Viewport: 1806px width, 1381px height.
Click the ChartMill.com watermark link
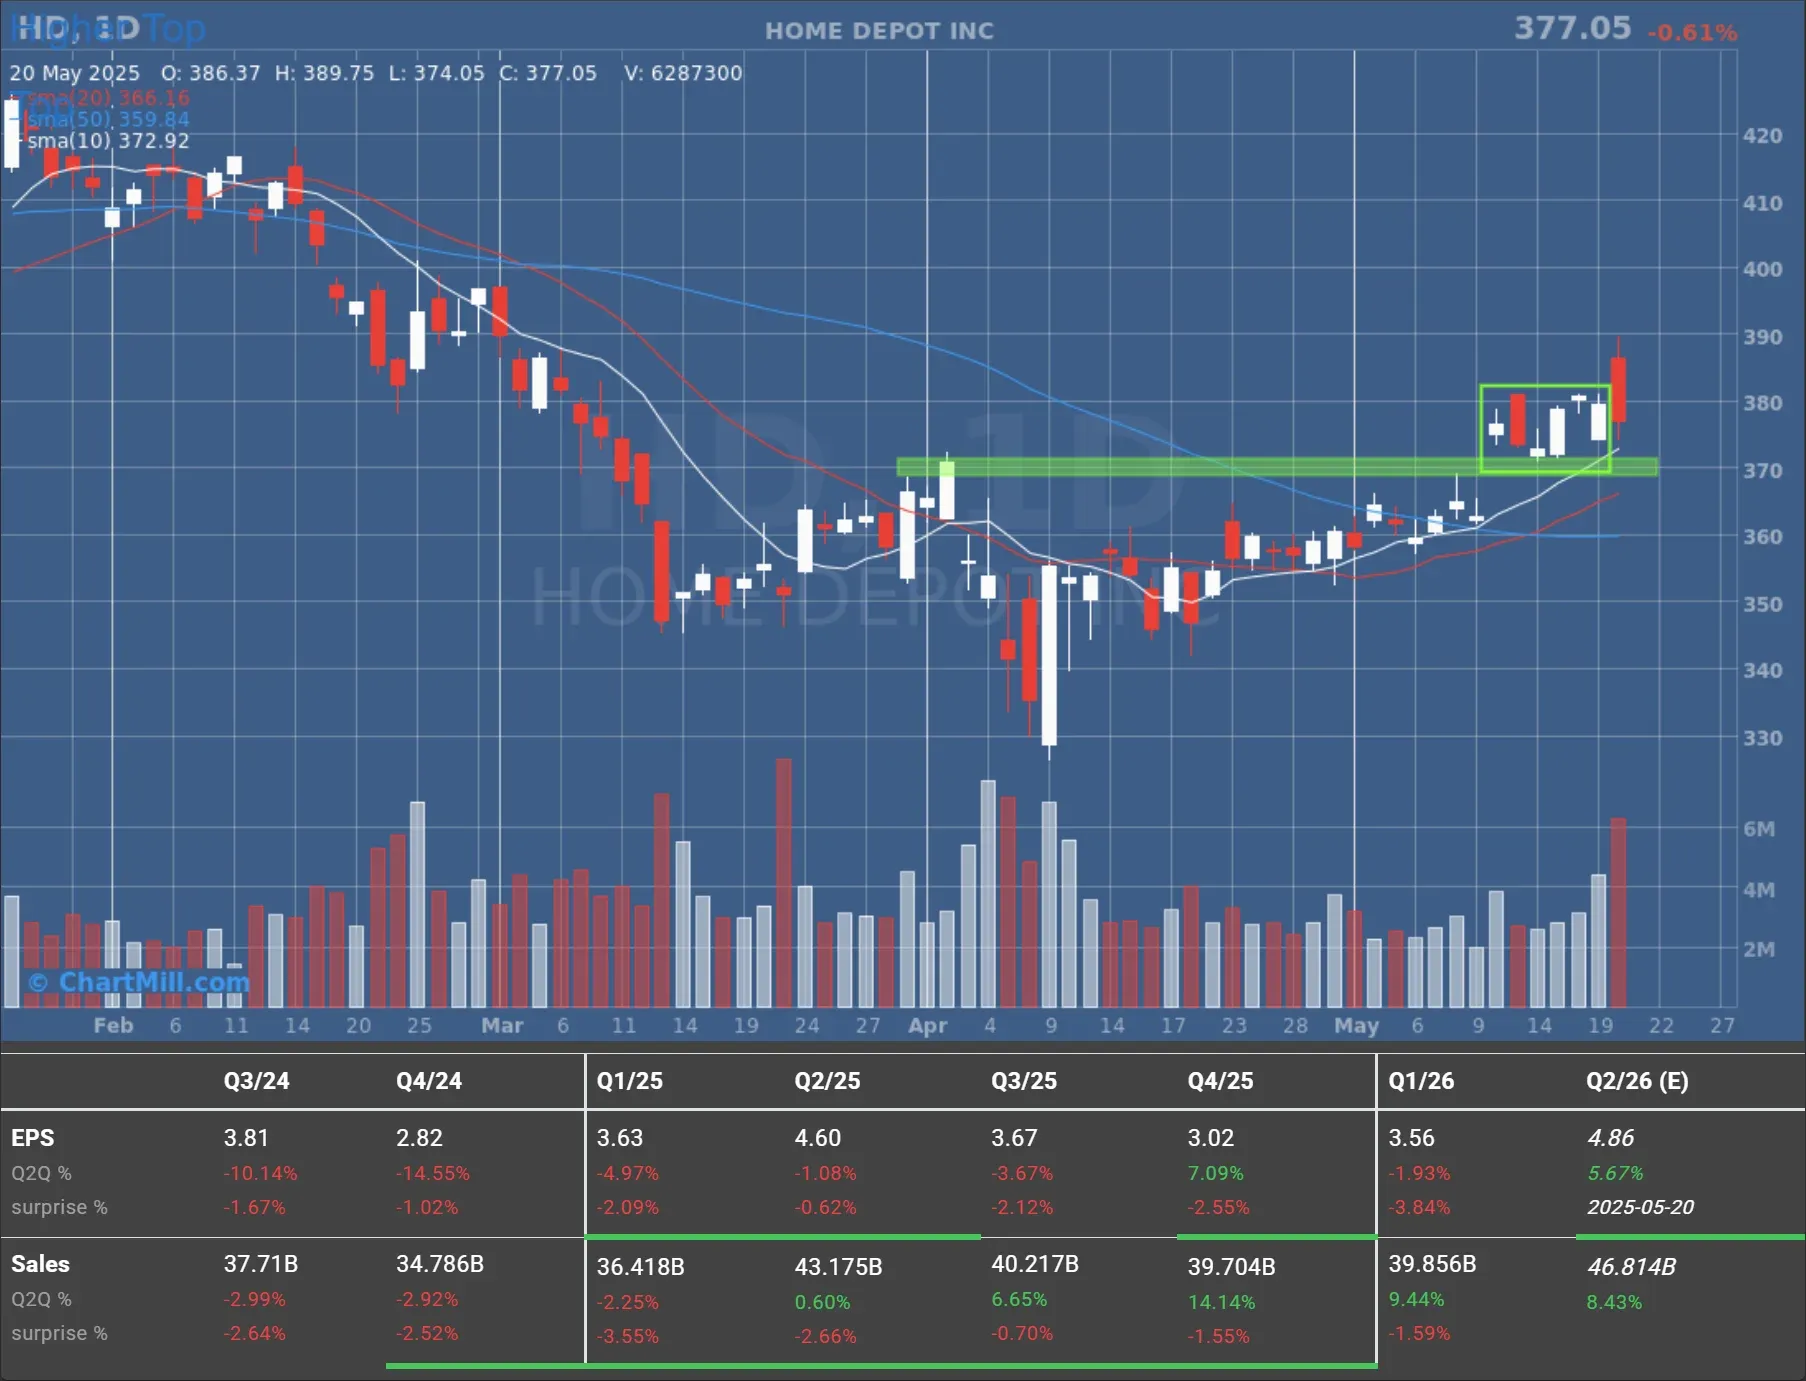coord(140,982)
